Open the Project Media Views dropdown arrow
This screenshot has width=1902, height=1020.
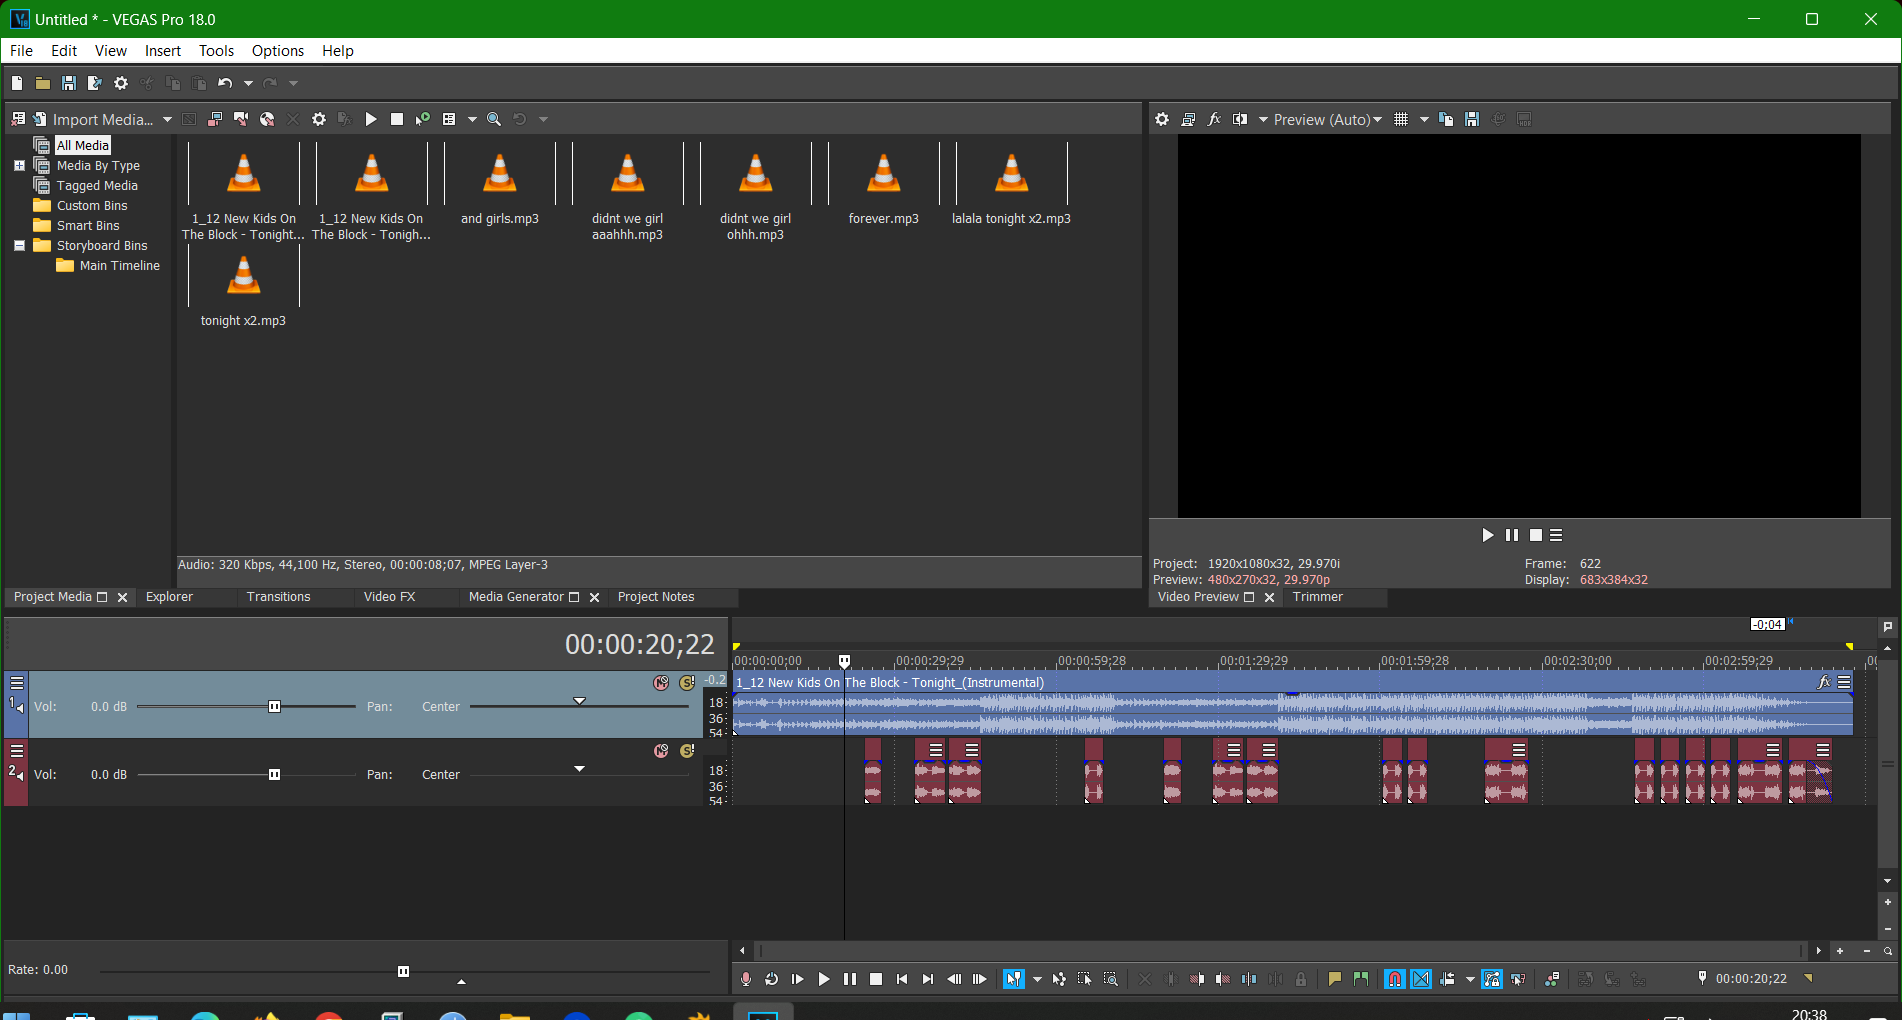[472, 119]
